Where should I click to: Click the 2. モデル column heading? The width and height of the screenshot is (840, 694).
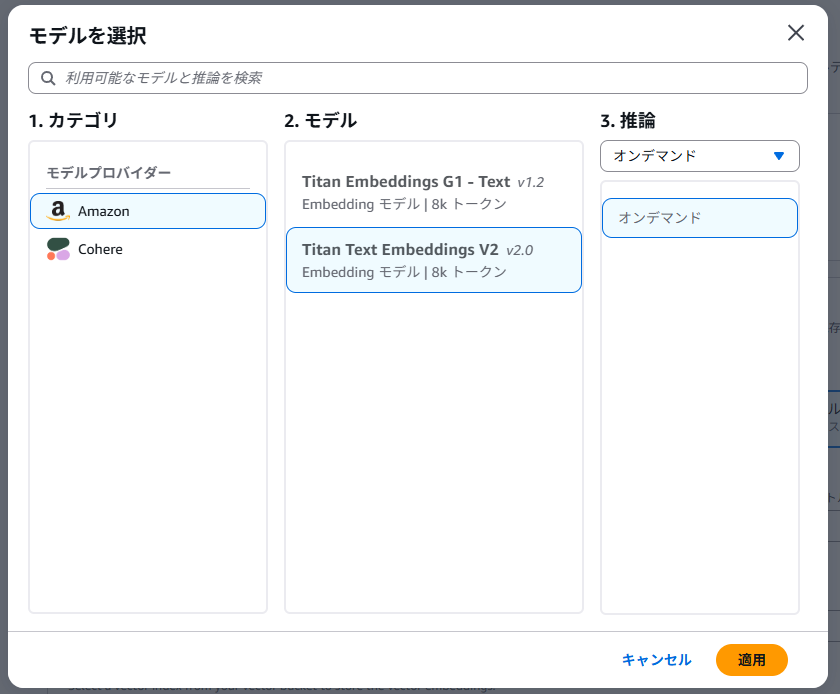320,121
